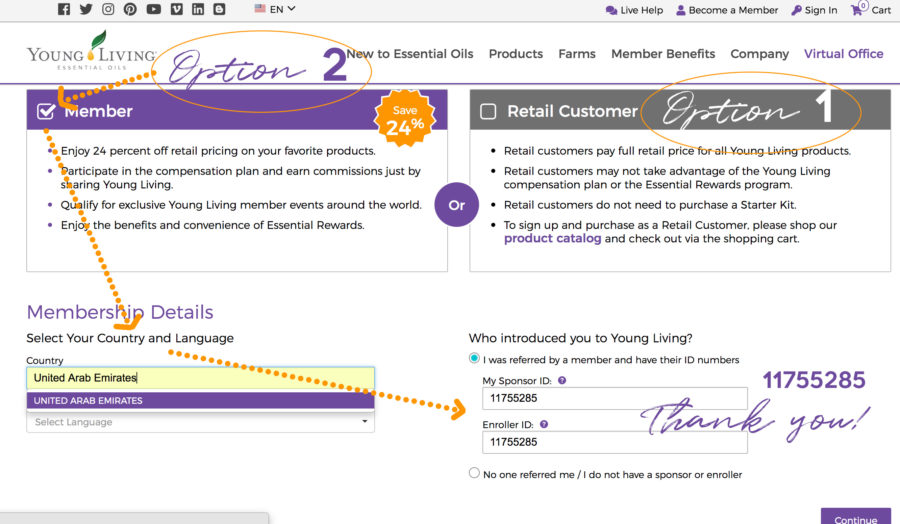This screenshot has width=900, height=524.
Task: Open the Blogger social icon
Action: point(219,9)
